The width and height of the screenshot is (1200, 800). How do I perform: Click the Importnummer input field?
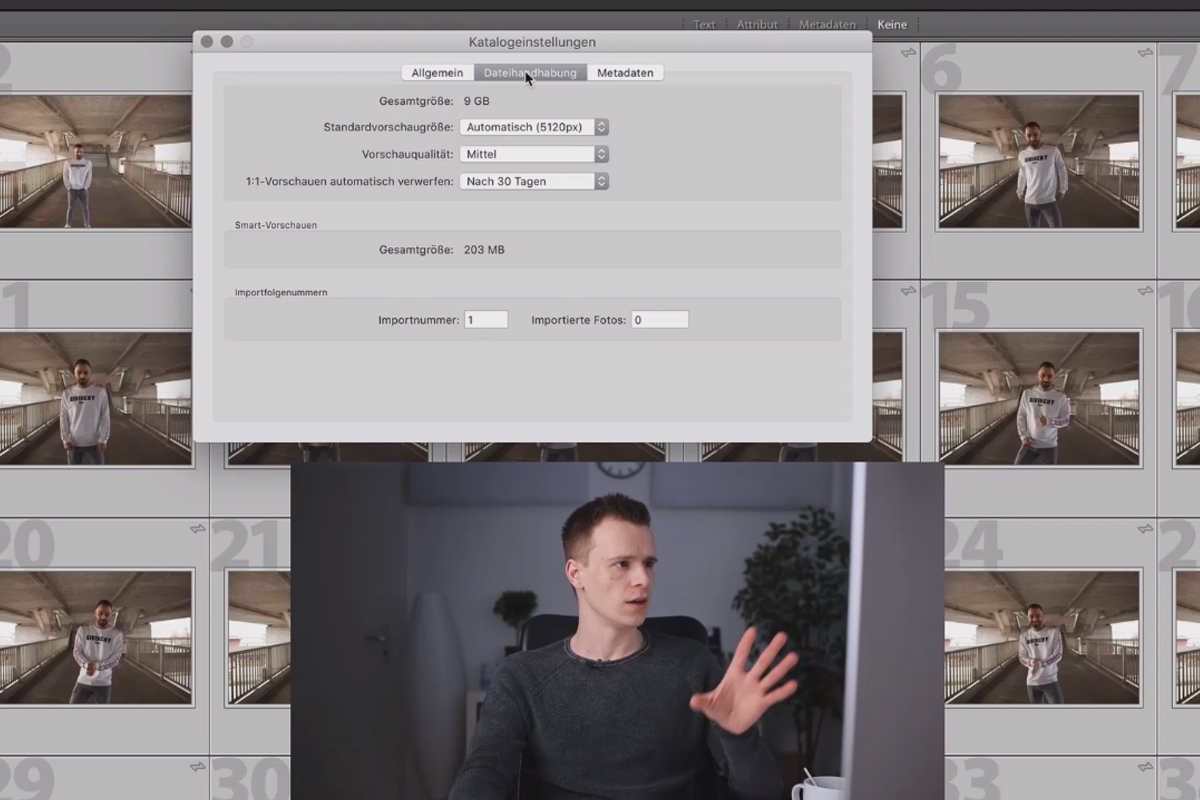486,320
